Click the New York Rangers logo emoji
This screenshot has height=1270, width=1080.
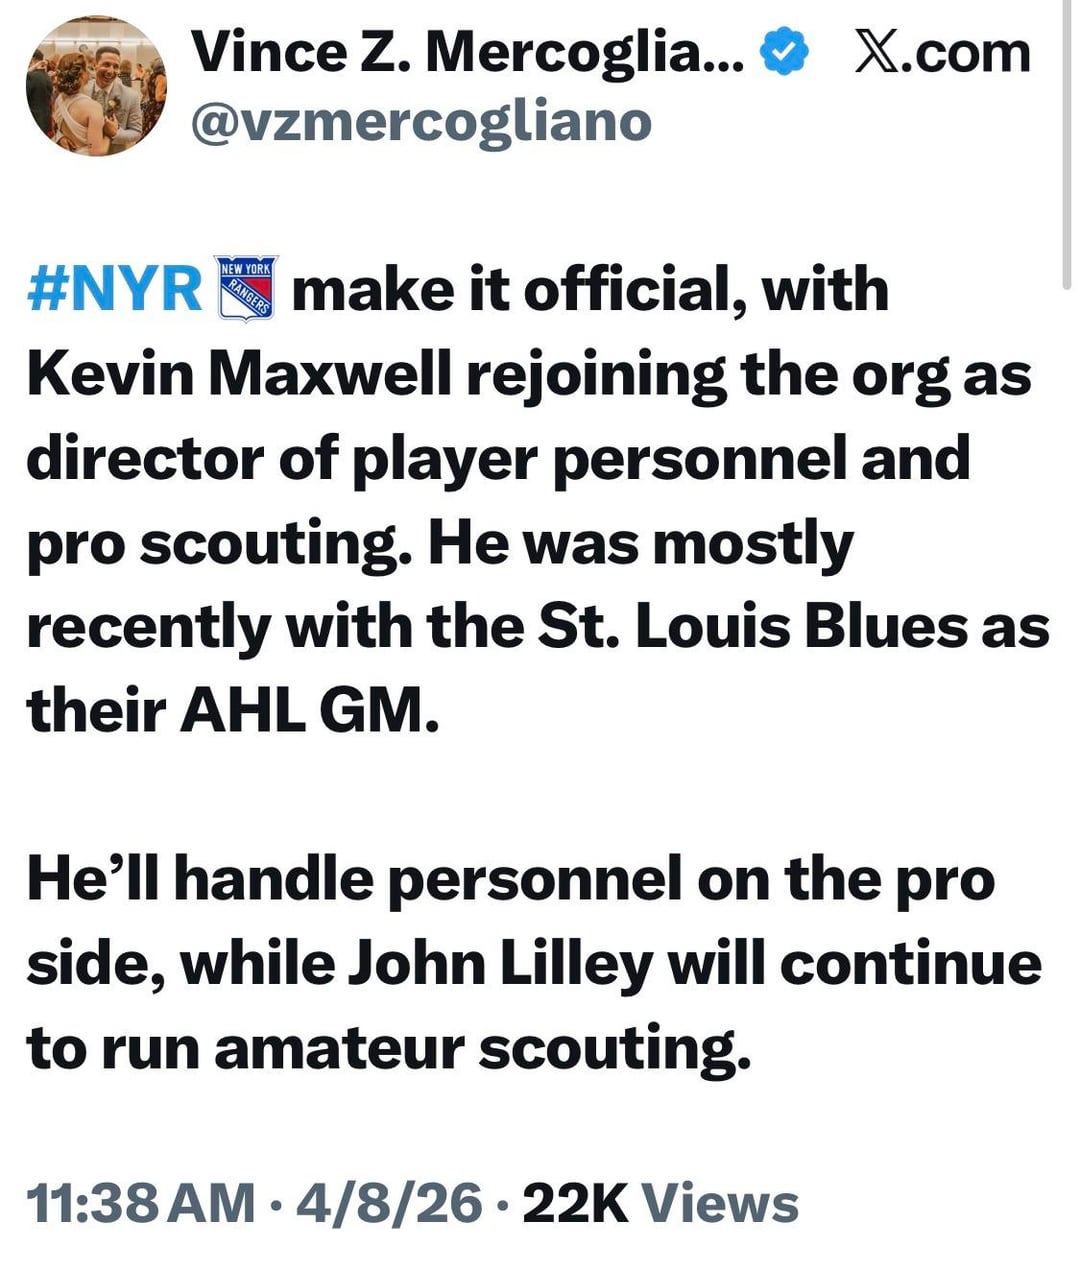[247, 288]
